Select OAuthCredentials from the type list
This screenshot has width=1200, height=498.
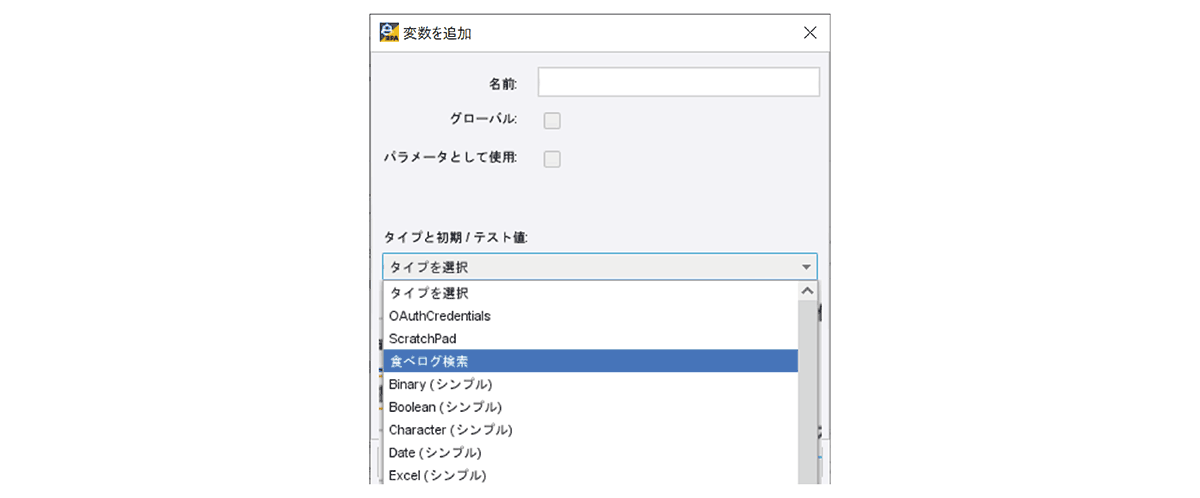coord(590,316)
